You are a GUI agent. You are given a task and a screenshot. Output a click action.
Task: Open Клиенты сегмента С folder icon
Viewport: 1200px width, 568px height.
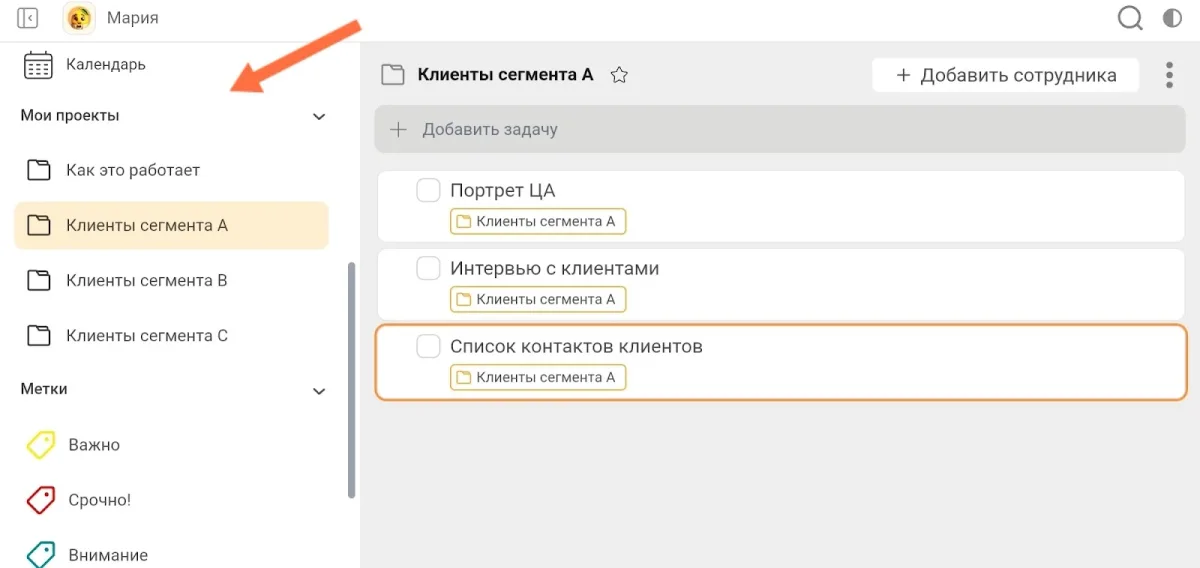pos(39,336)
